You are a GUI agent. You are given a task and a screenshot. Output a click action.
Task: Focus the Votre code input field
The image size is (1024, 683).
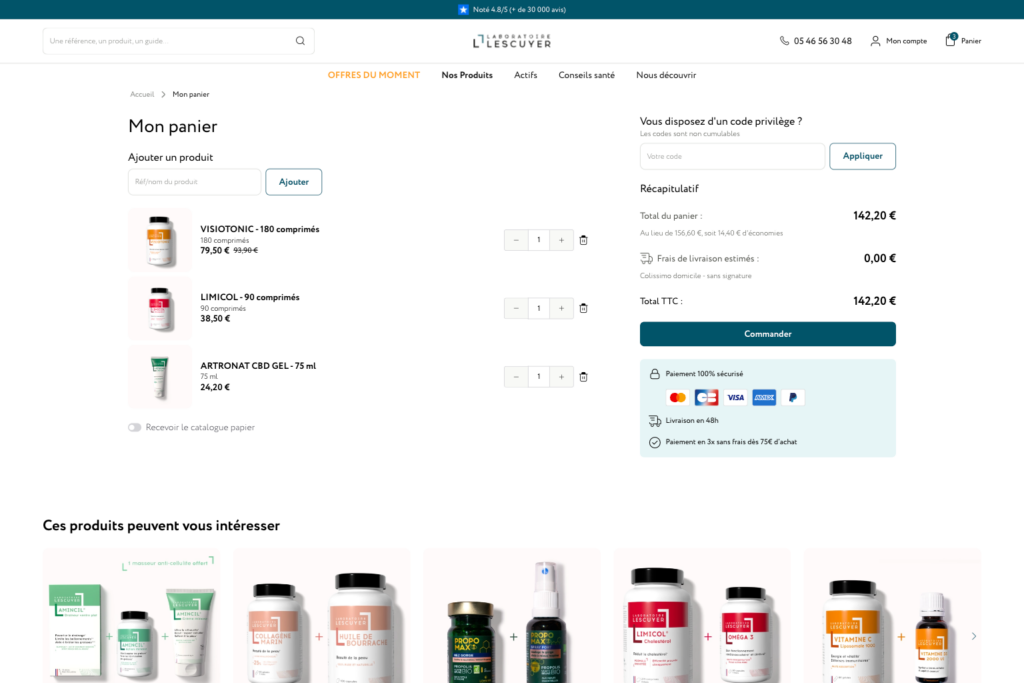pyautogui.click(x=732, y=156)
